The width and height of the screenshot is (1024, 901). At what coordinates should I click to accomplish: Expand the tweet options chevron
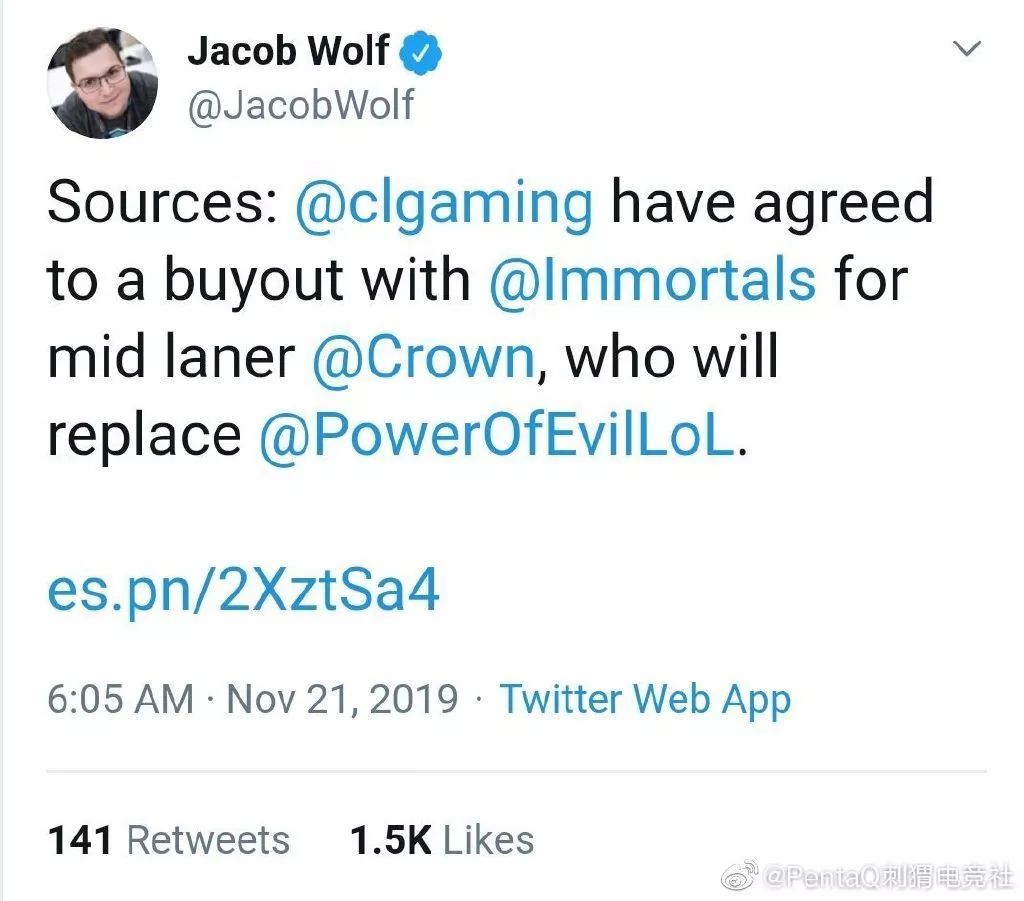pyautogui.click(x=967, y=48)
